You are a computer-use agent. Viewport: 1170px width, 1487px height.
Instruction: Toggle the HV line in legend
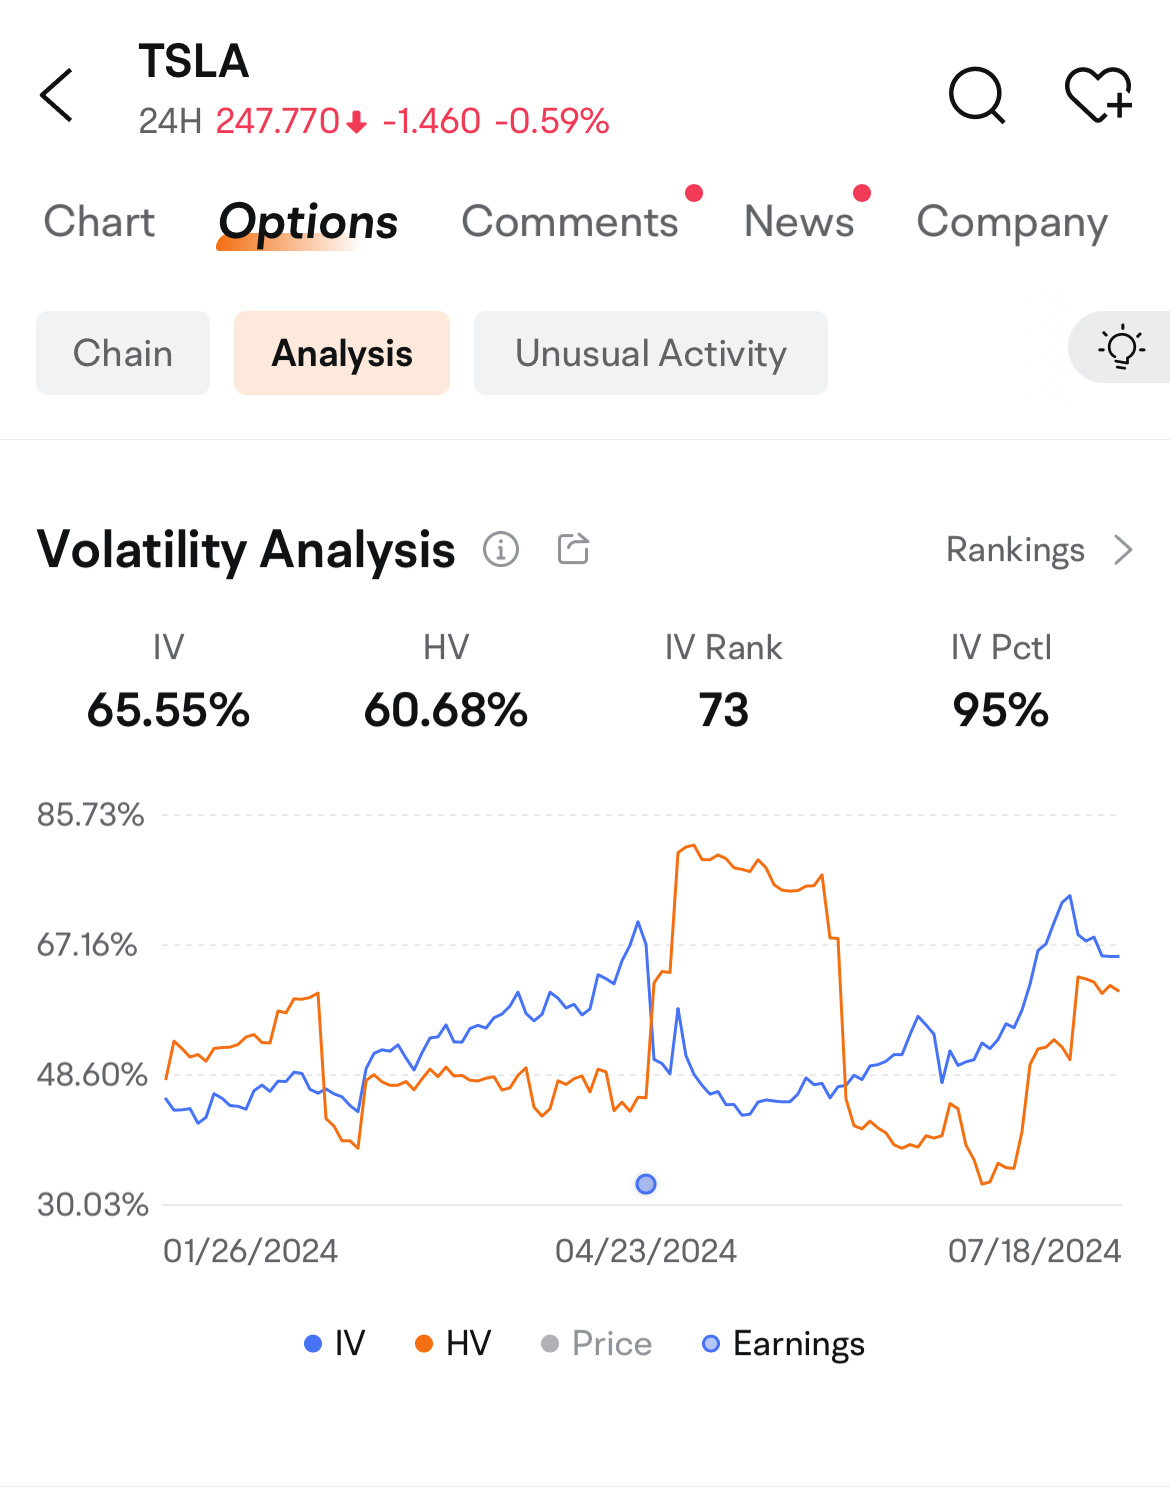point(453,1343)
